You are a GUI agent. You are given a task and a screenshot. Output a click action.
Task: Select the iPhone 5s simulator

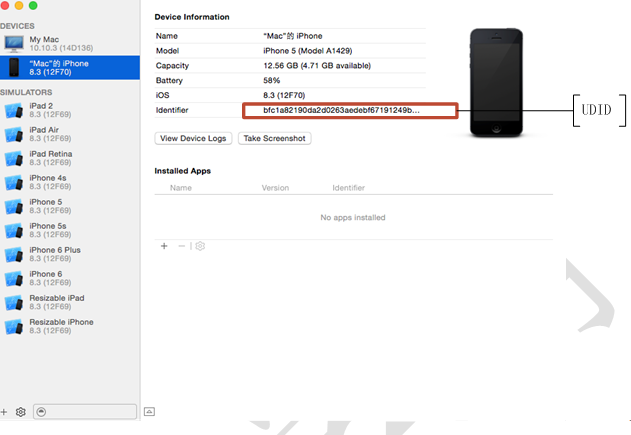coord(70,231)
